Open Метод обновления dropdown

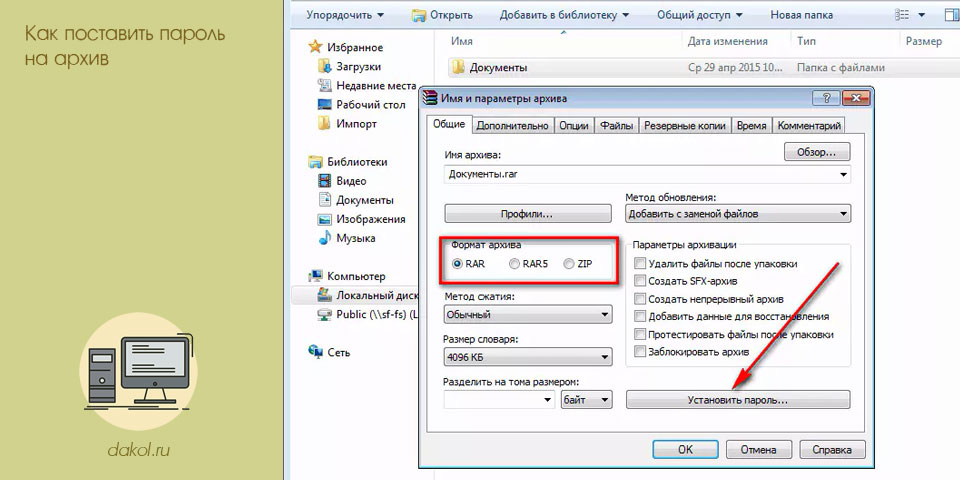pos(738,214)
